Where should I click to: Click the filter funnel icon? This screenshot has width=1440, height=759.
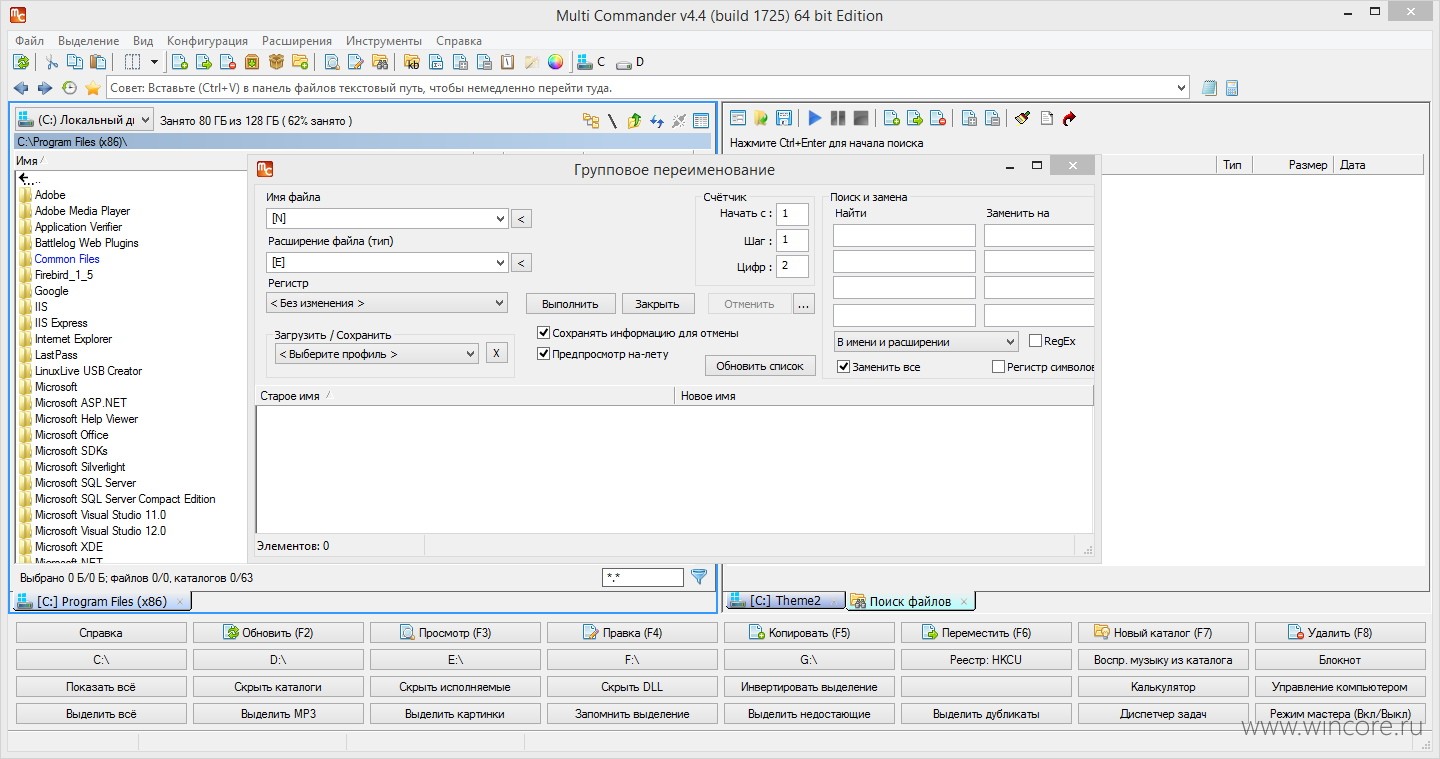tap(699, 576)
